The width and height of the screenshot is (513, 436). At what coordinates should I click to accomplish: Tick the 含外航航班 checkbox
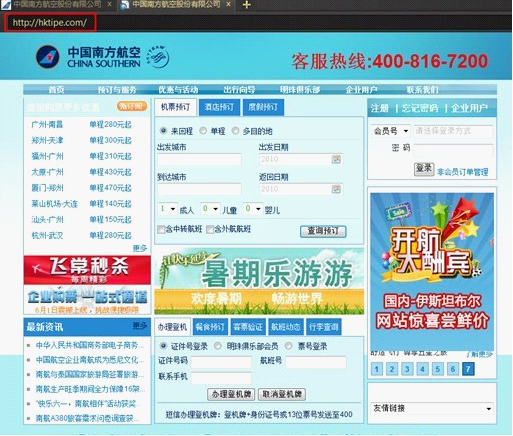click(x=210, y=230)
